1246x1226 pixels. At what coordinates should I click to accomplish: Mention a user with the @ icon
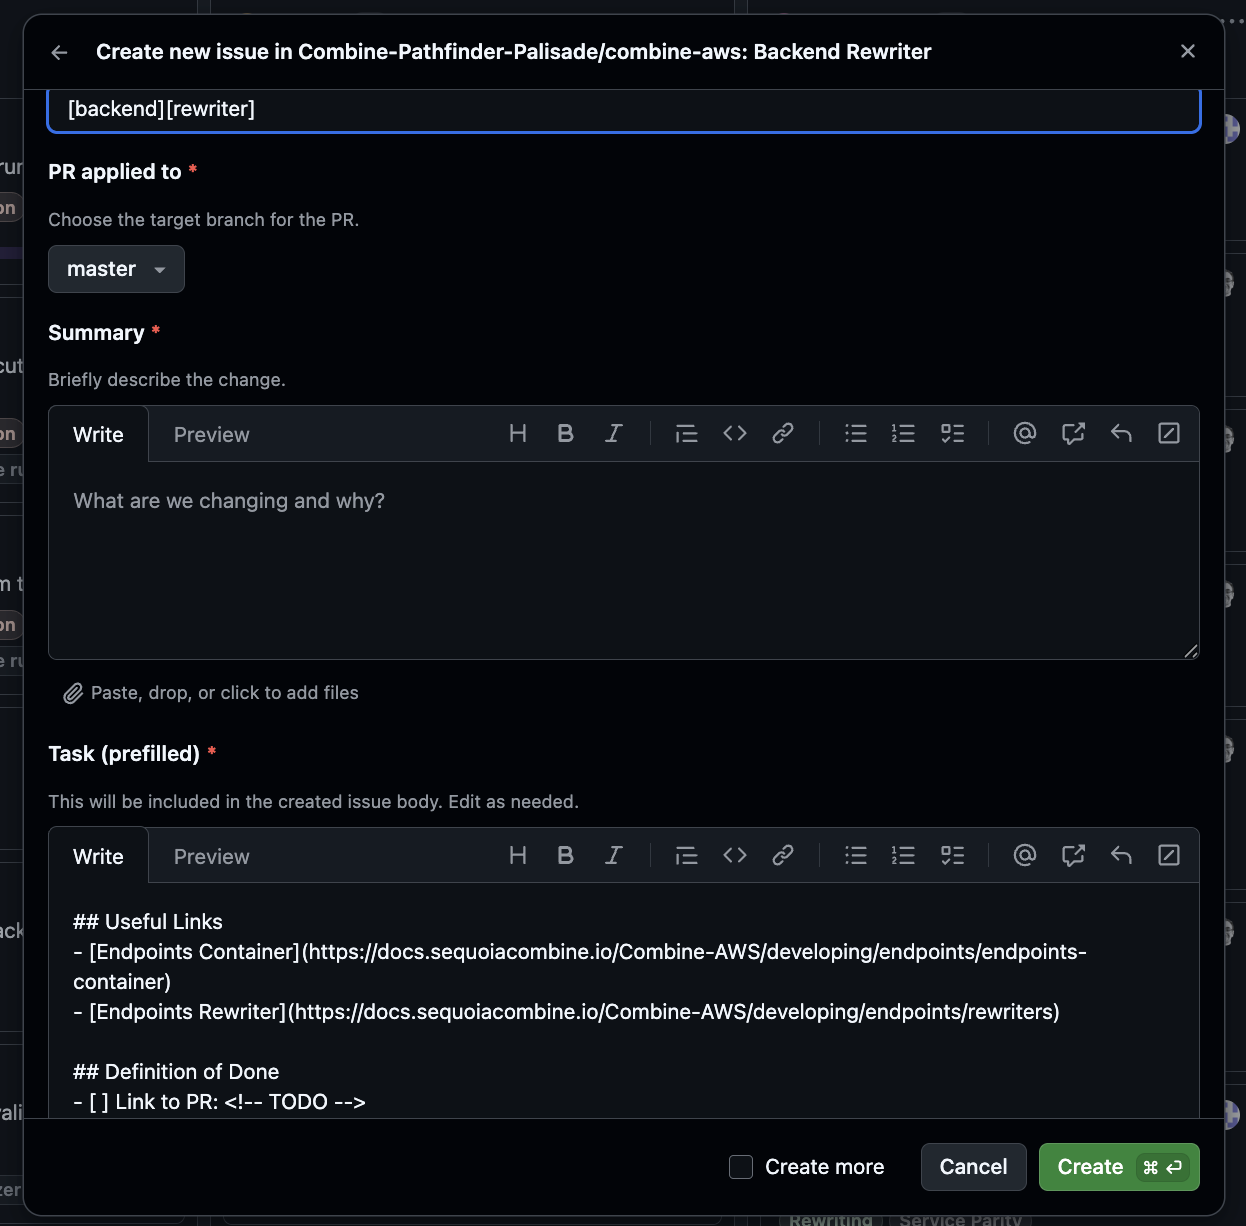click(x=1024, y=433)
